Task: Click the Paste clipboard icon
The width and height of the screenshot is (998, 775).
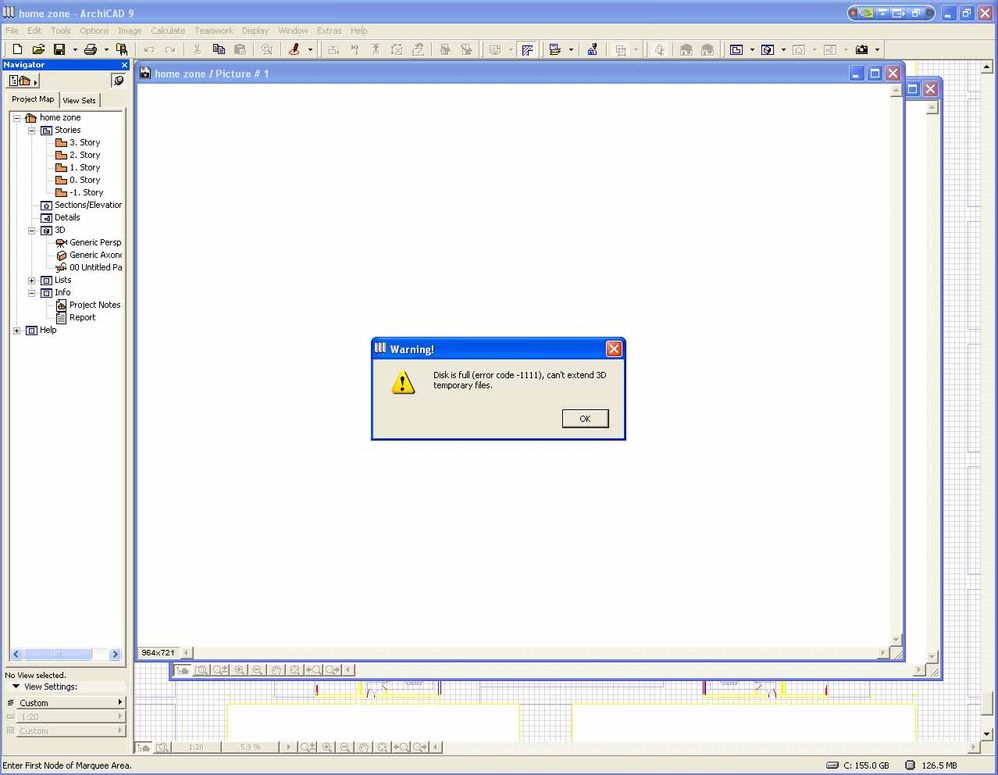Action: pyautogui.click(x=240, y=49)
